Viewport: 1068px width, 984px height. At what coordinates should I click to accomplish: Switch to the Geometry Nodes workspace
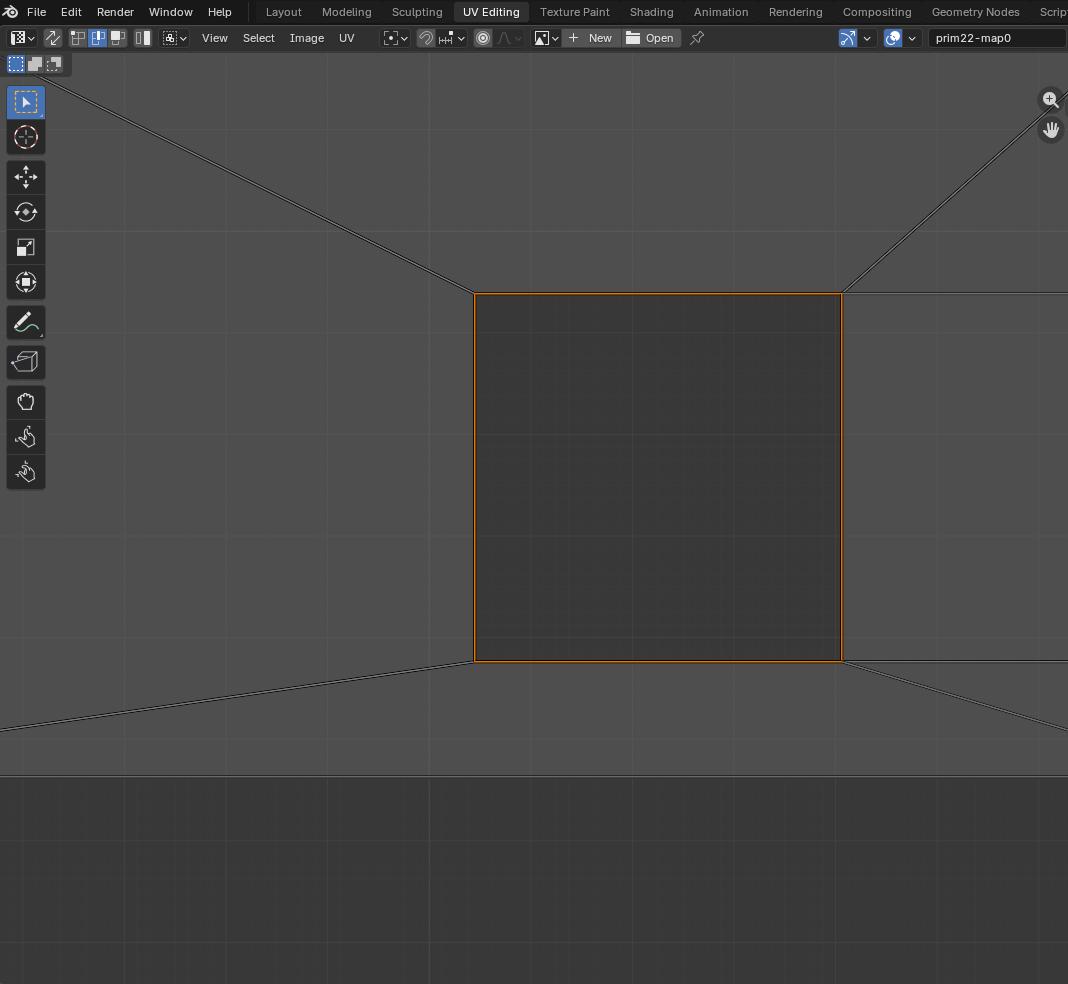point(975,12)
